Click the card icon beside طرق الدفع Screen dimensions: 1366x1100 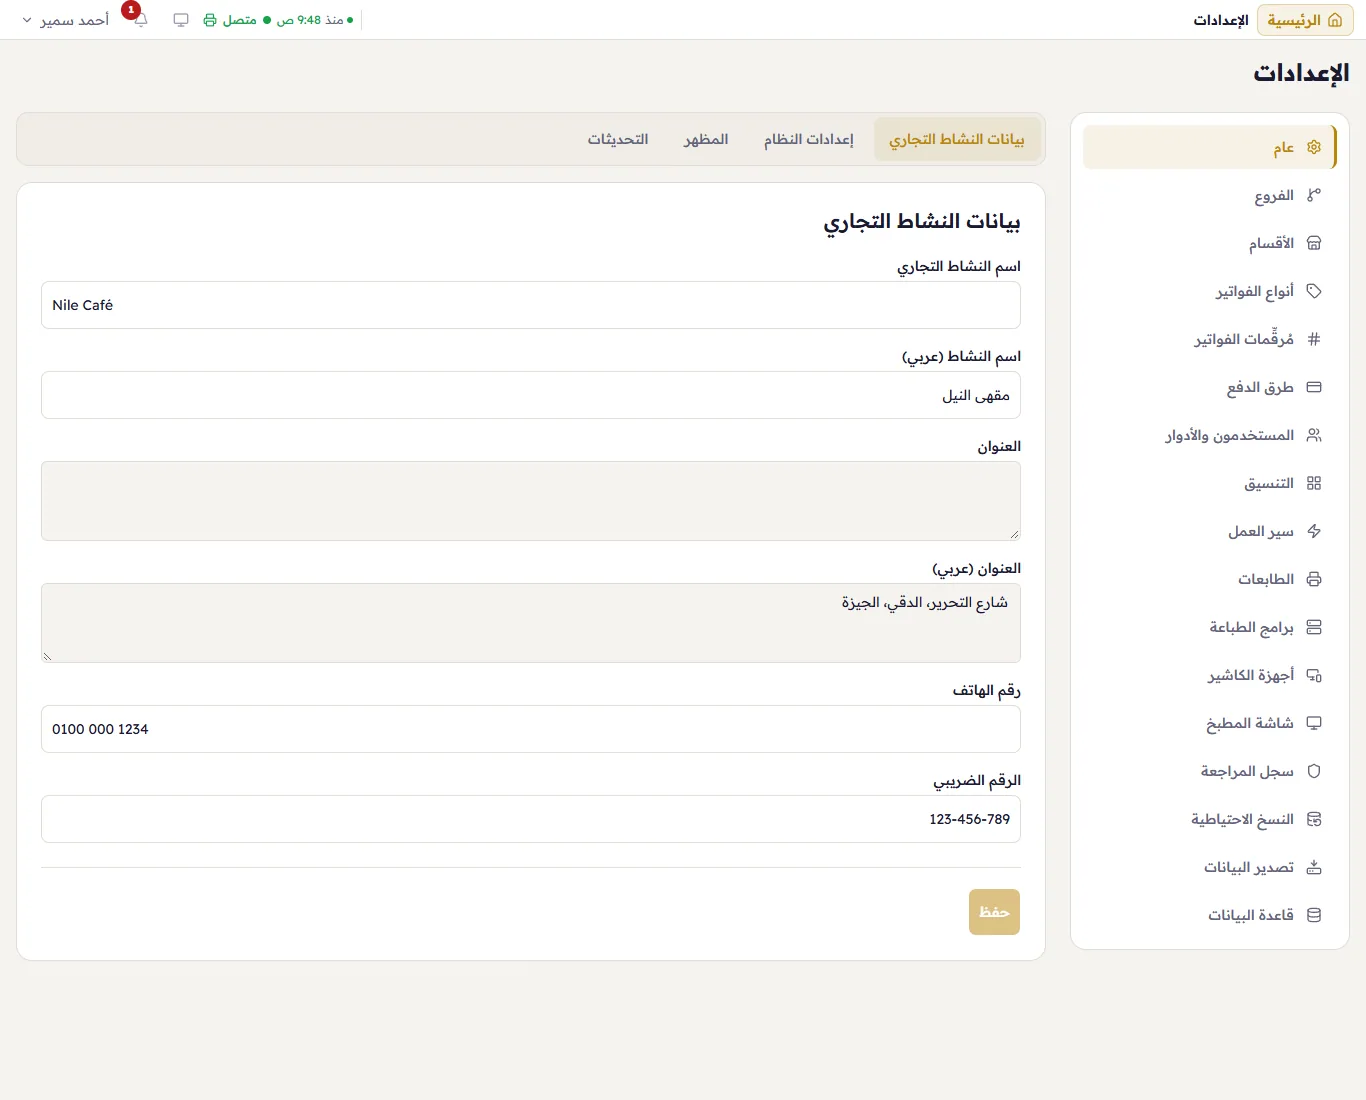(1314, 387)
